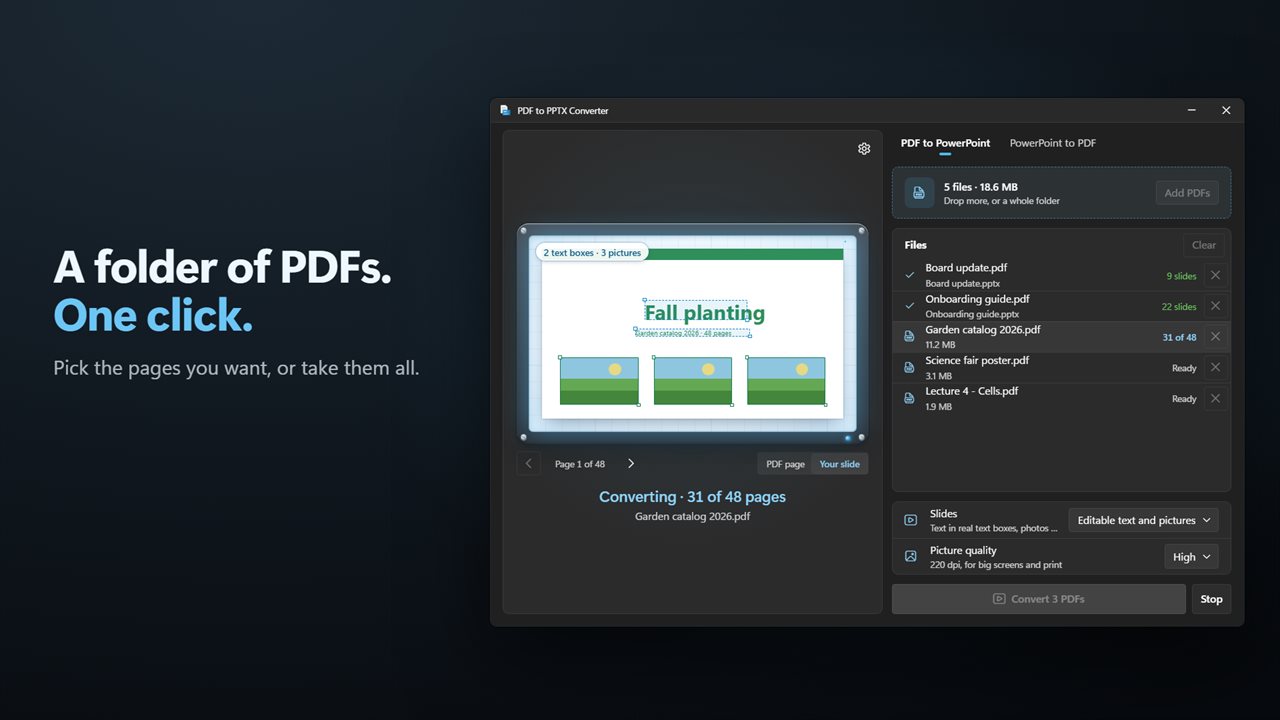Click the Fall planting title in the slide preview
This screenshot has height=720, width=1280.
click(704, 313)
